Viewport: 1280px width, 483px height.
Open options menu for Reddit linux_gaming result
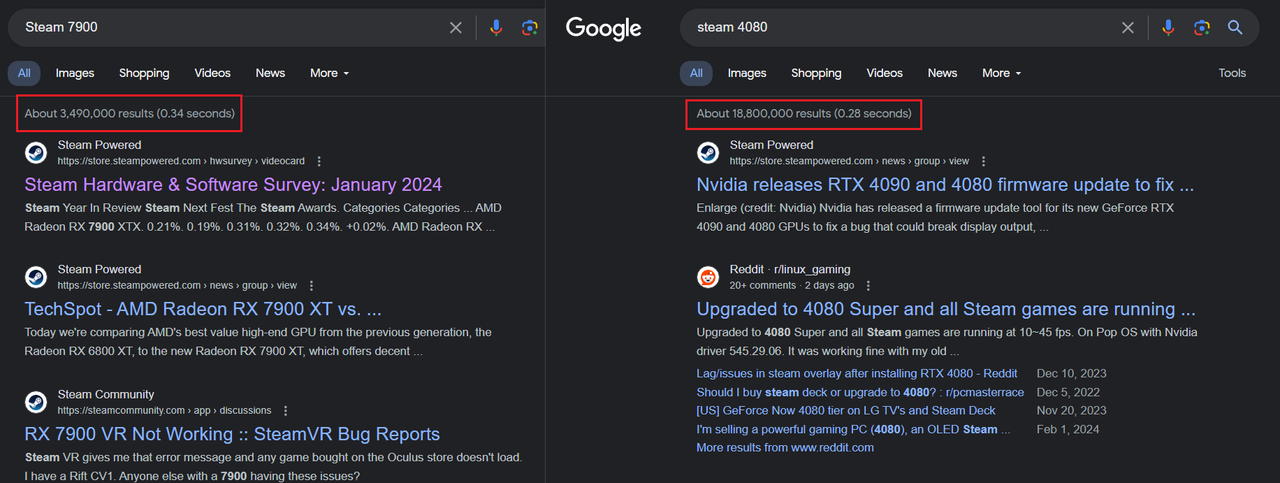pos(868,285)
